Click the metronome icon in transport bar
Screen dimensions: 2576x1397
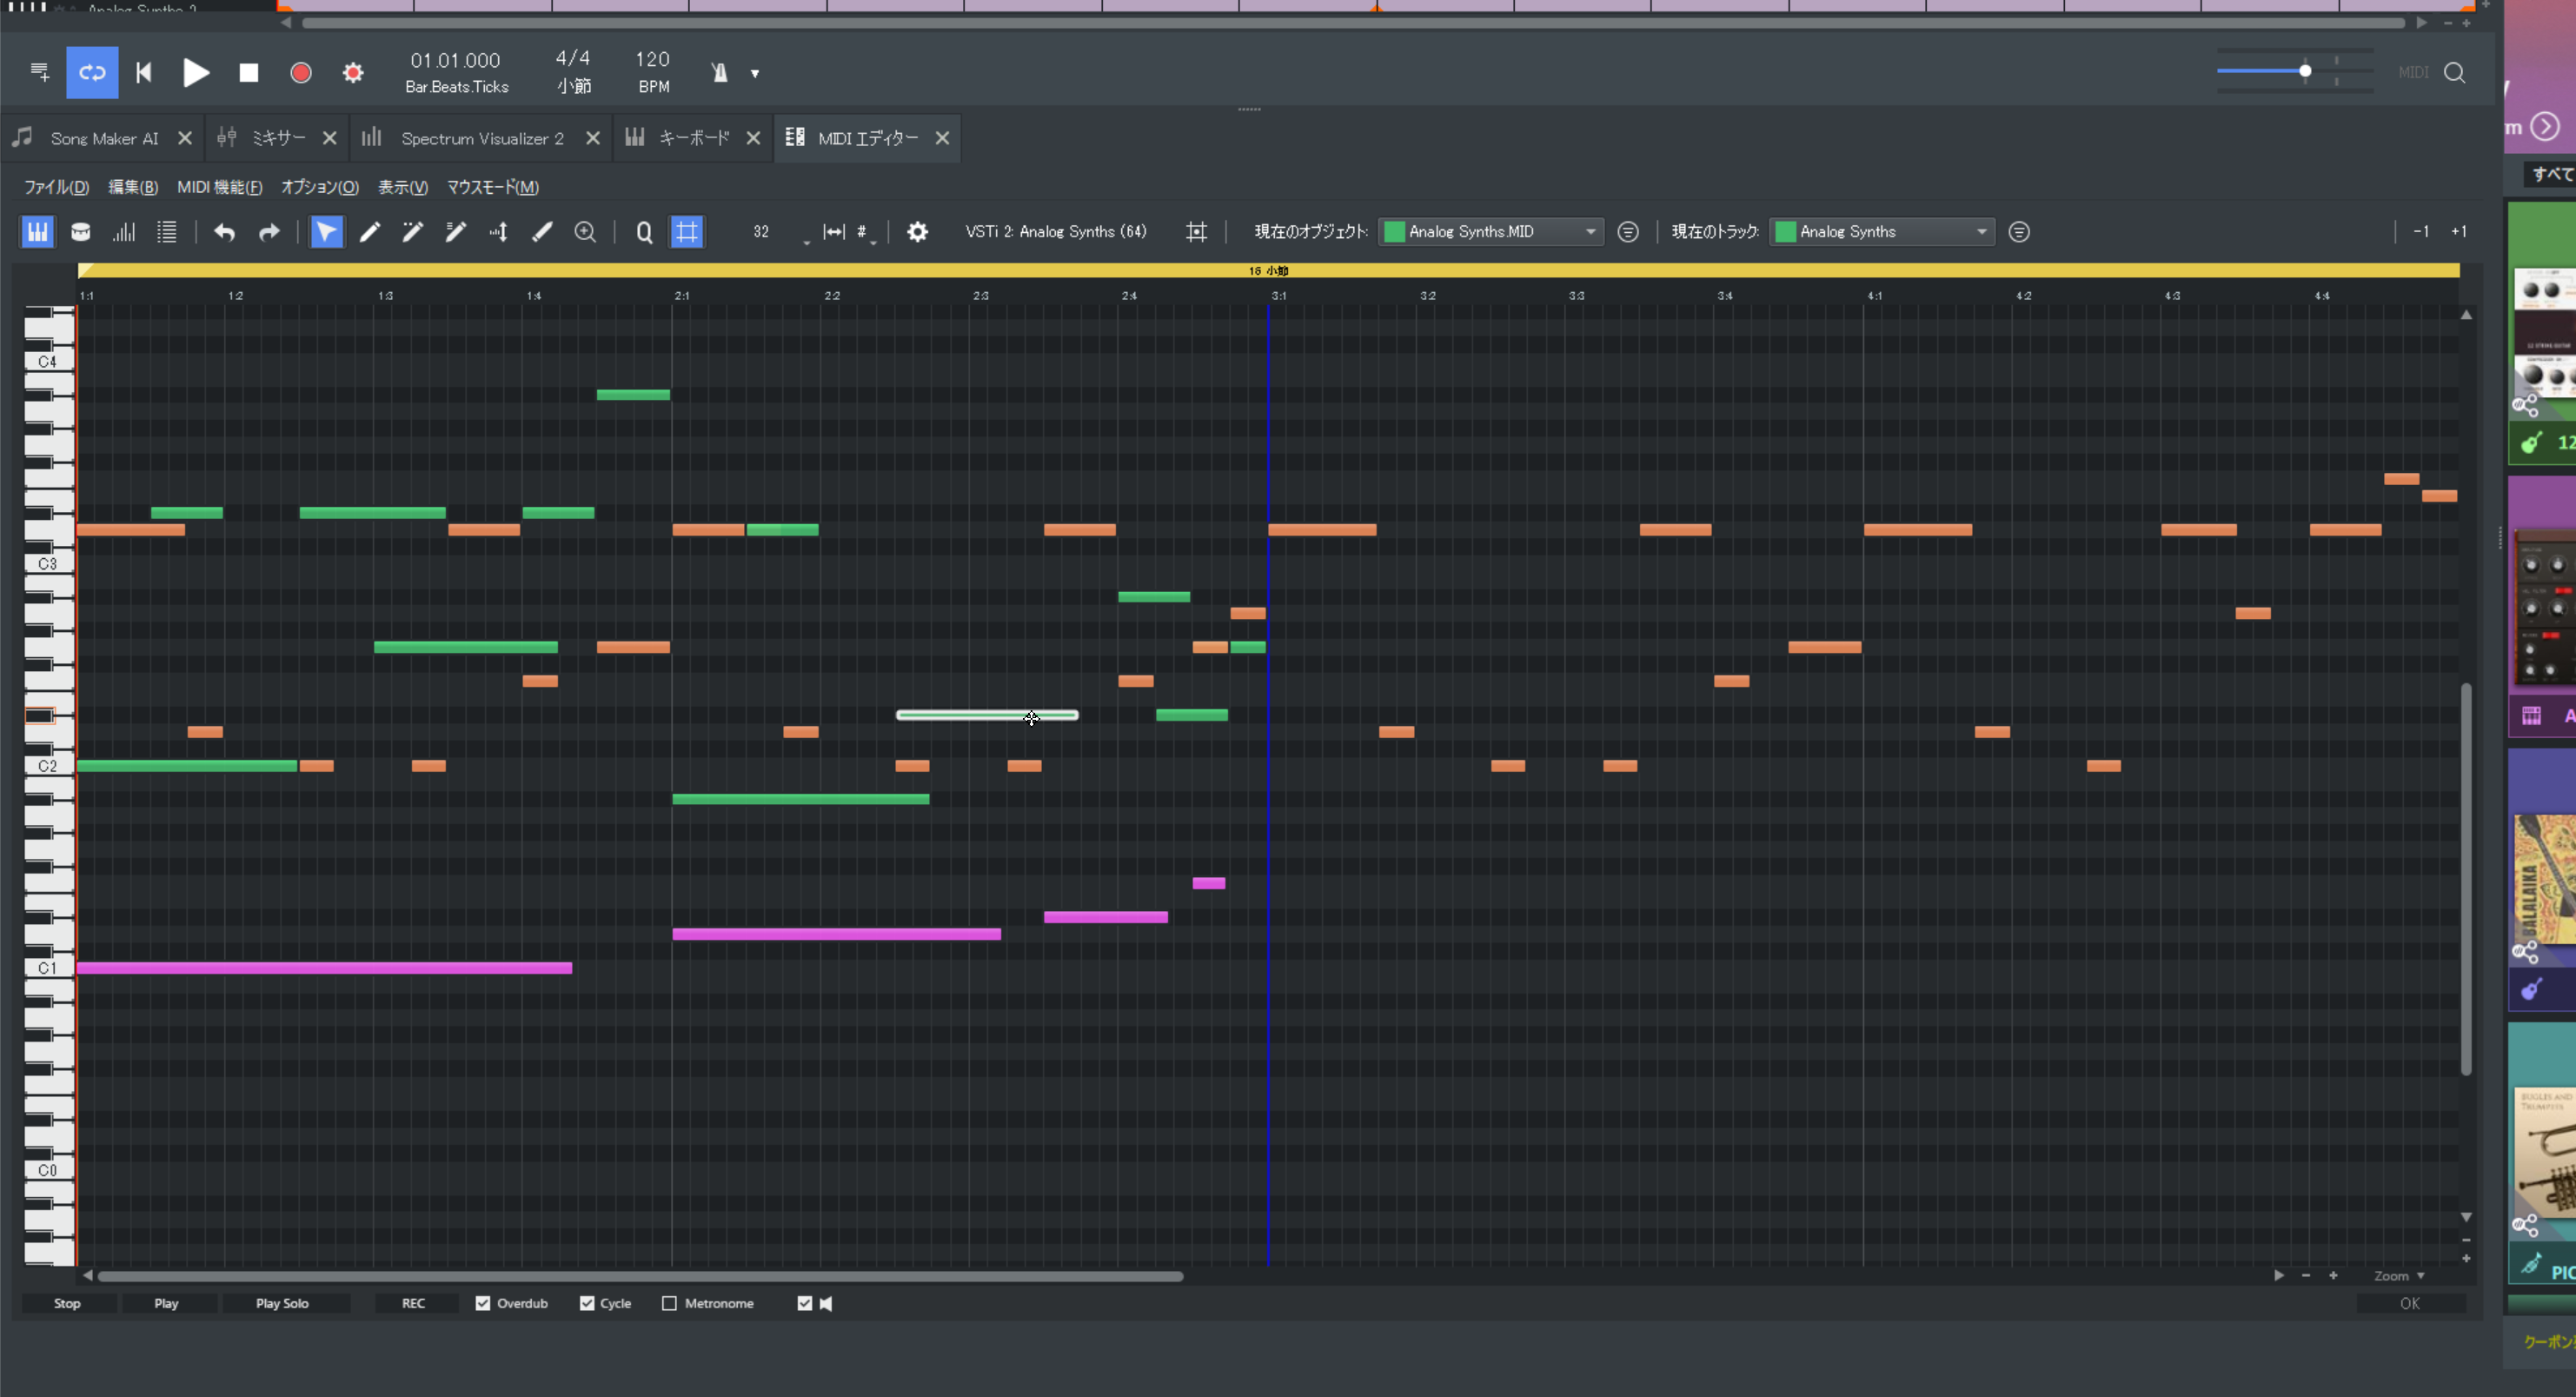tap(719, 72)
